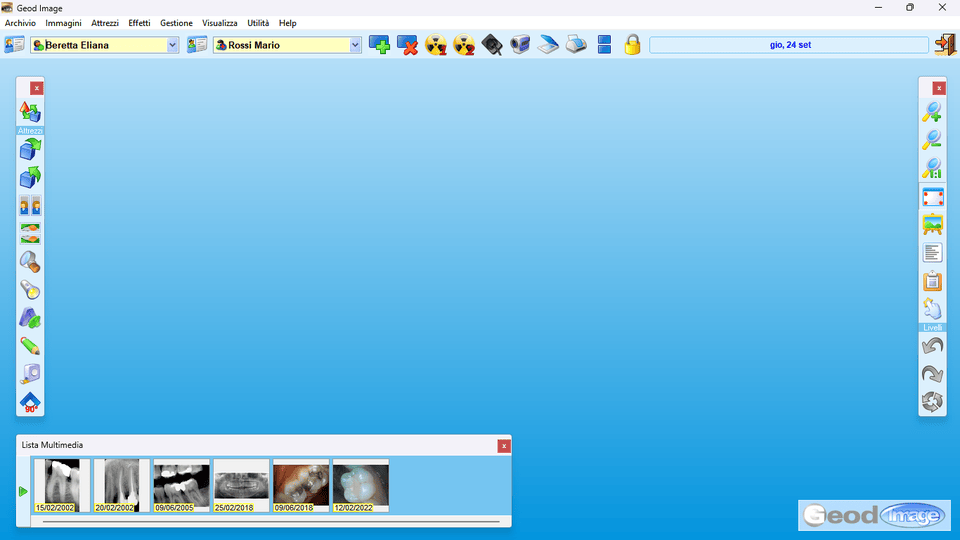Click the yellow padlock icon
Viewport: 960px width, 540px height.
[x=632, y=45]
